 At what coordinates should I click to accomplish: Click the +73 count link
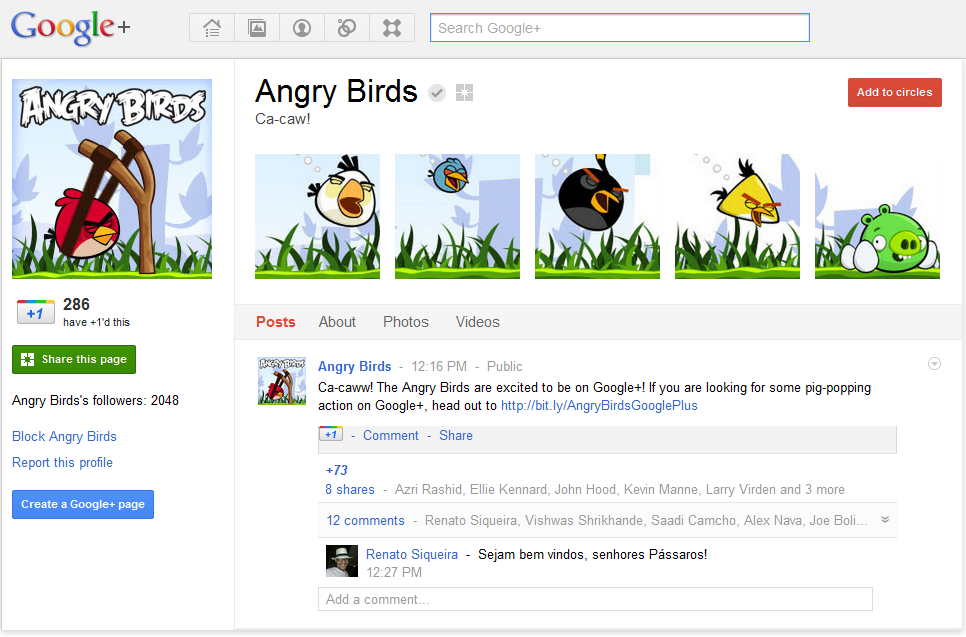pos(336,470)
